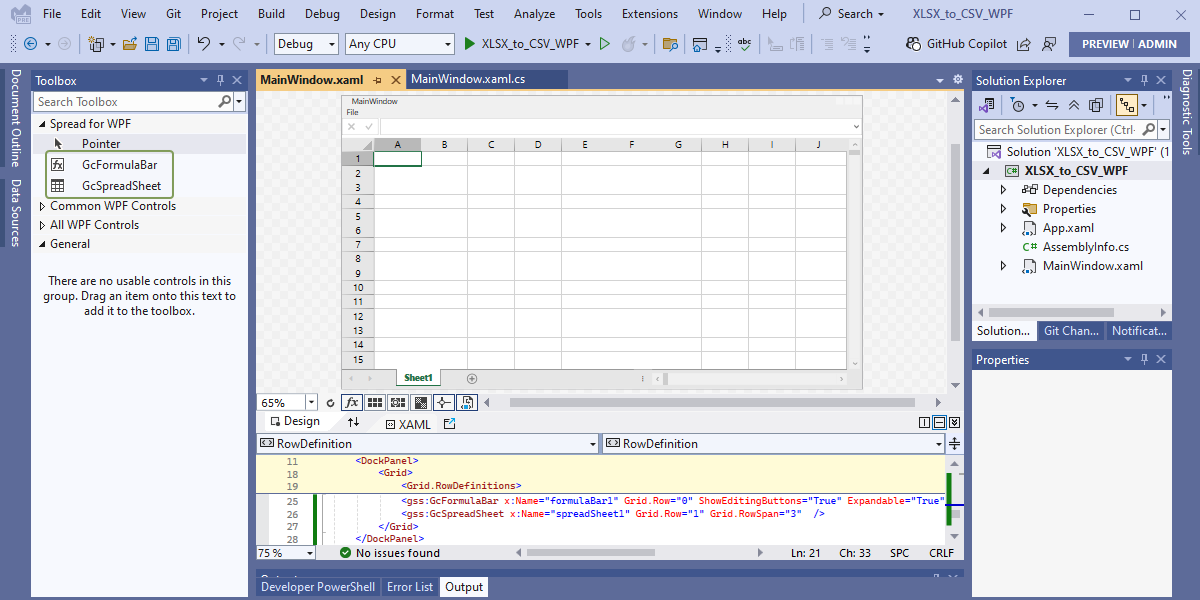Open GitHub Copilot from the toolbar
The width and height of the screenshot is (1200, 600).
(x=956, y=44)
